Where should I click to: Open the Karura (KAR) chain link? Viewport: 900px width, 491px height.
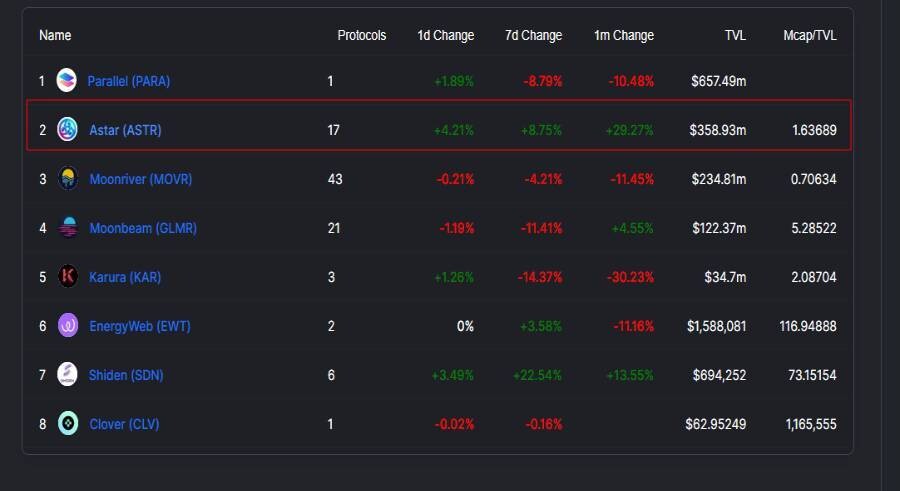coord(125,277)
